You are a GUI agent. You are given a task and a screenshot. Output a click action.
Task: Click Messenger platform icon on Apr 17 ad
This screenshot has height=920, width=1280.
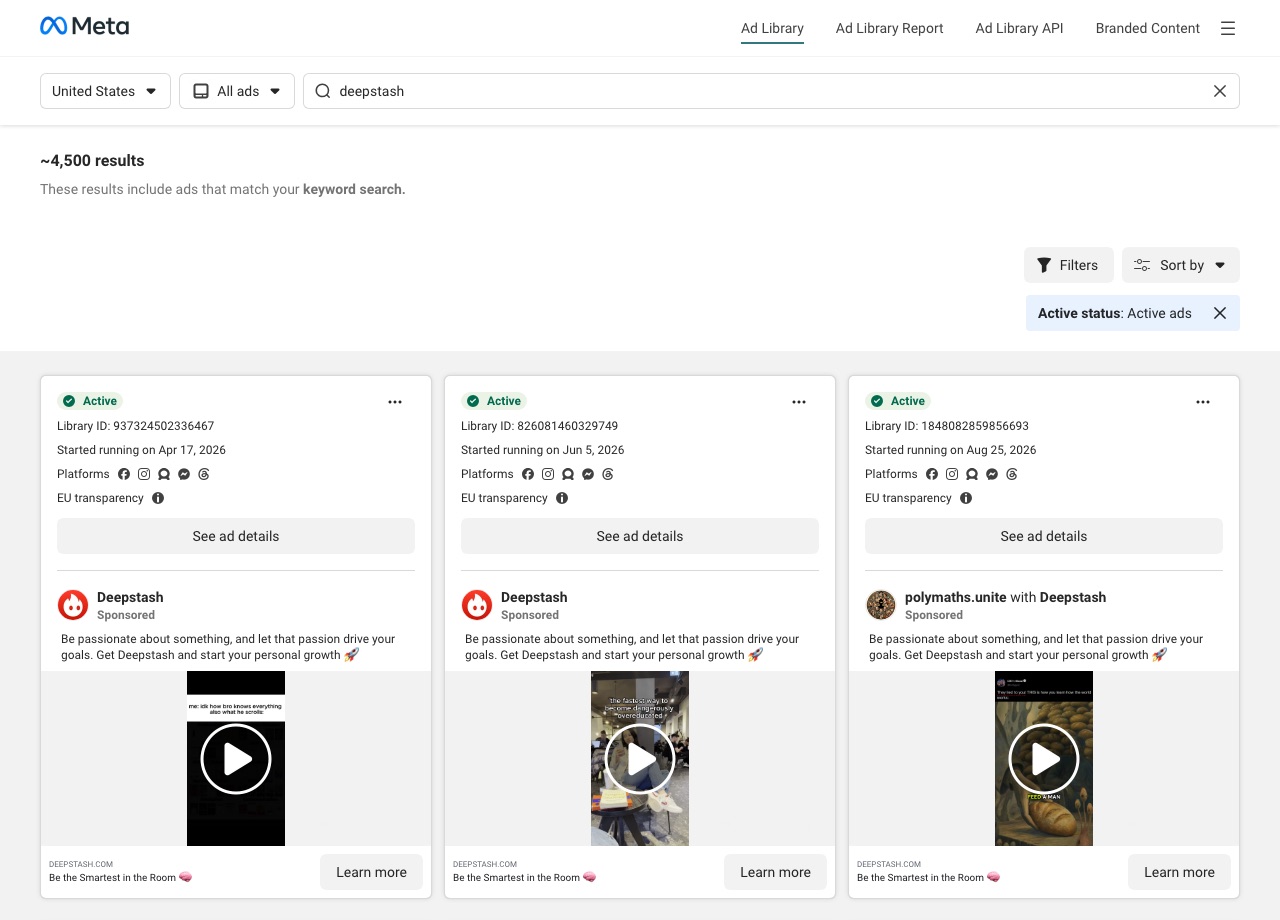click(x=184, y=474)
